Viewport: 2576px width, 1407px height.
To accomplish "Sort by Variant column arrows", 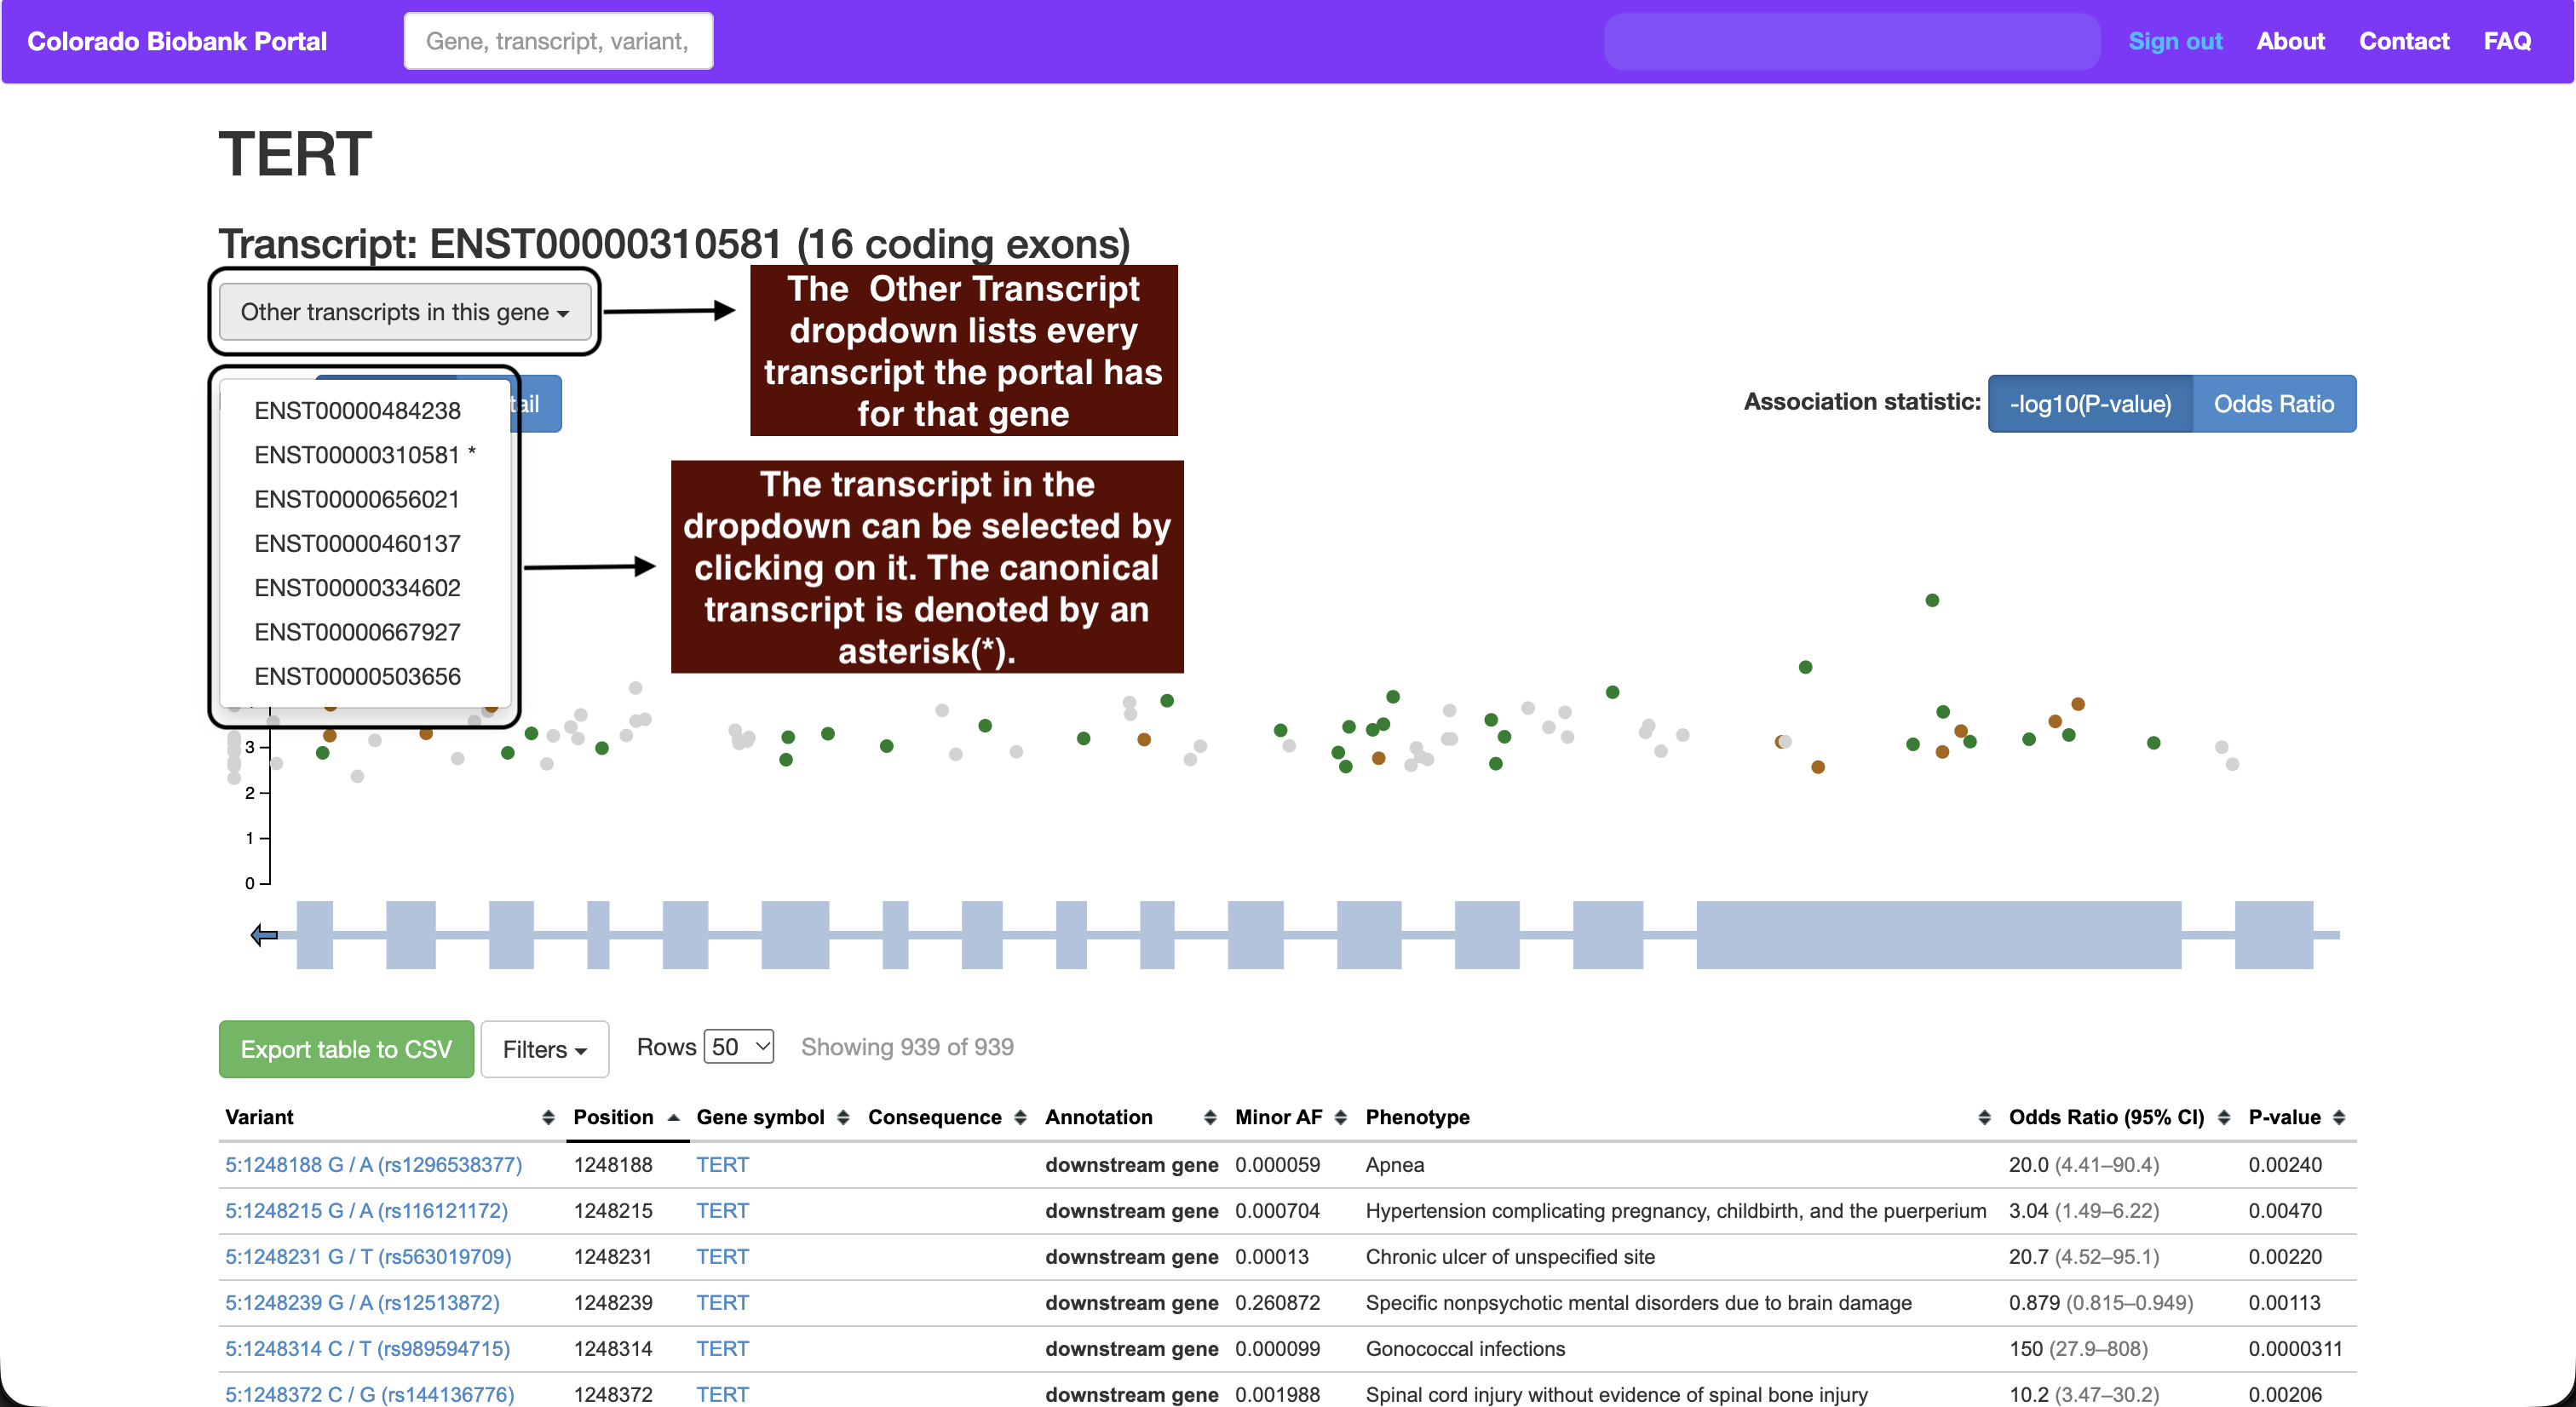I will point(548,1117).
